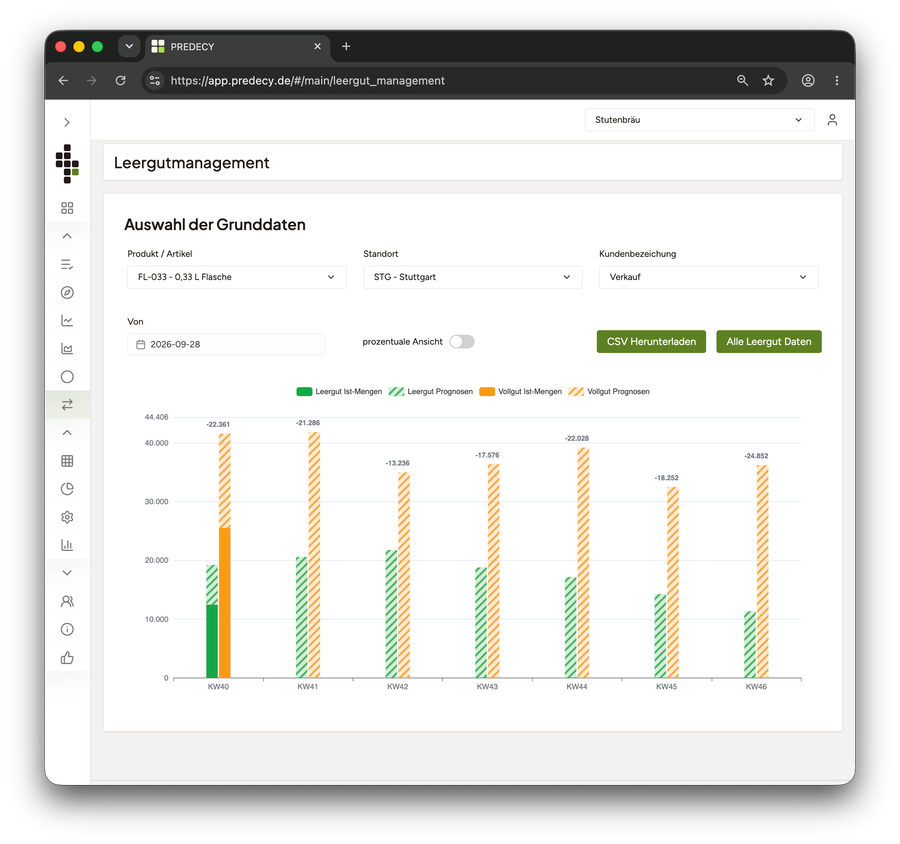900x844 pixels.
Task: Open the Stutenbräu company dropdown
Action: tap(699, 120)
